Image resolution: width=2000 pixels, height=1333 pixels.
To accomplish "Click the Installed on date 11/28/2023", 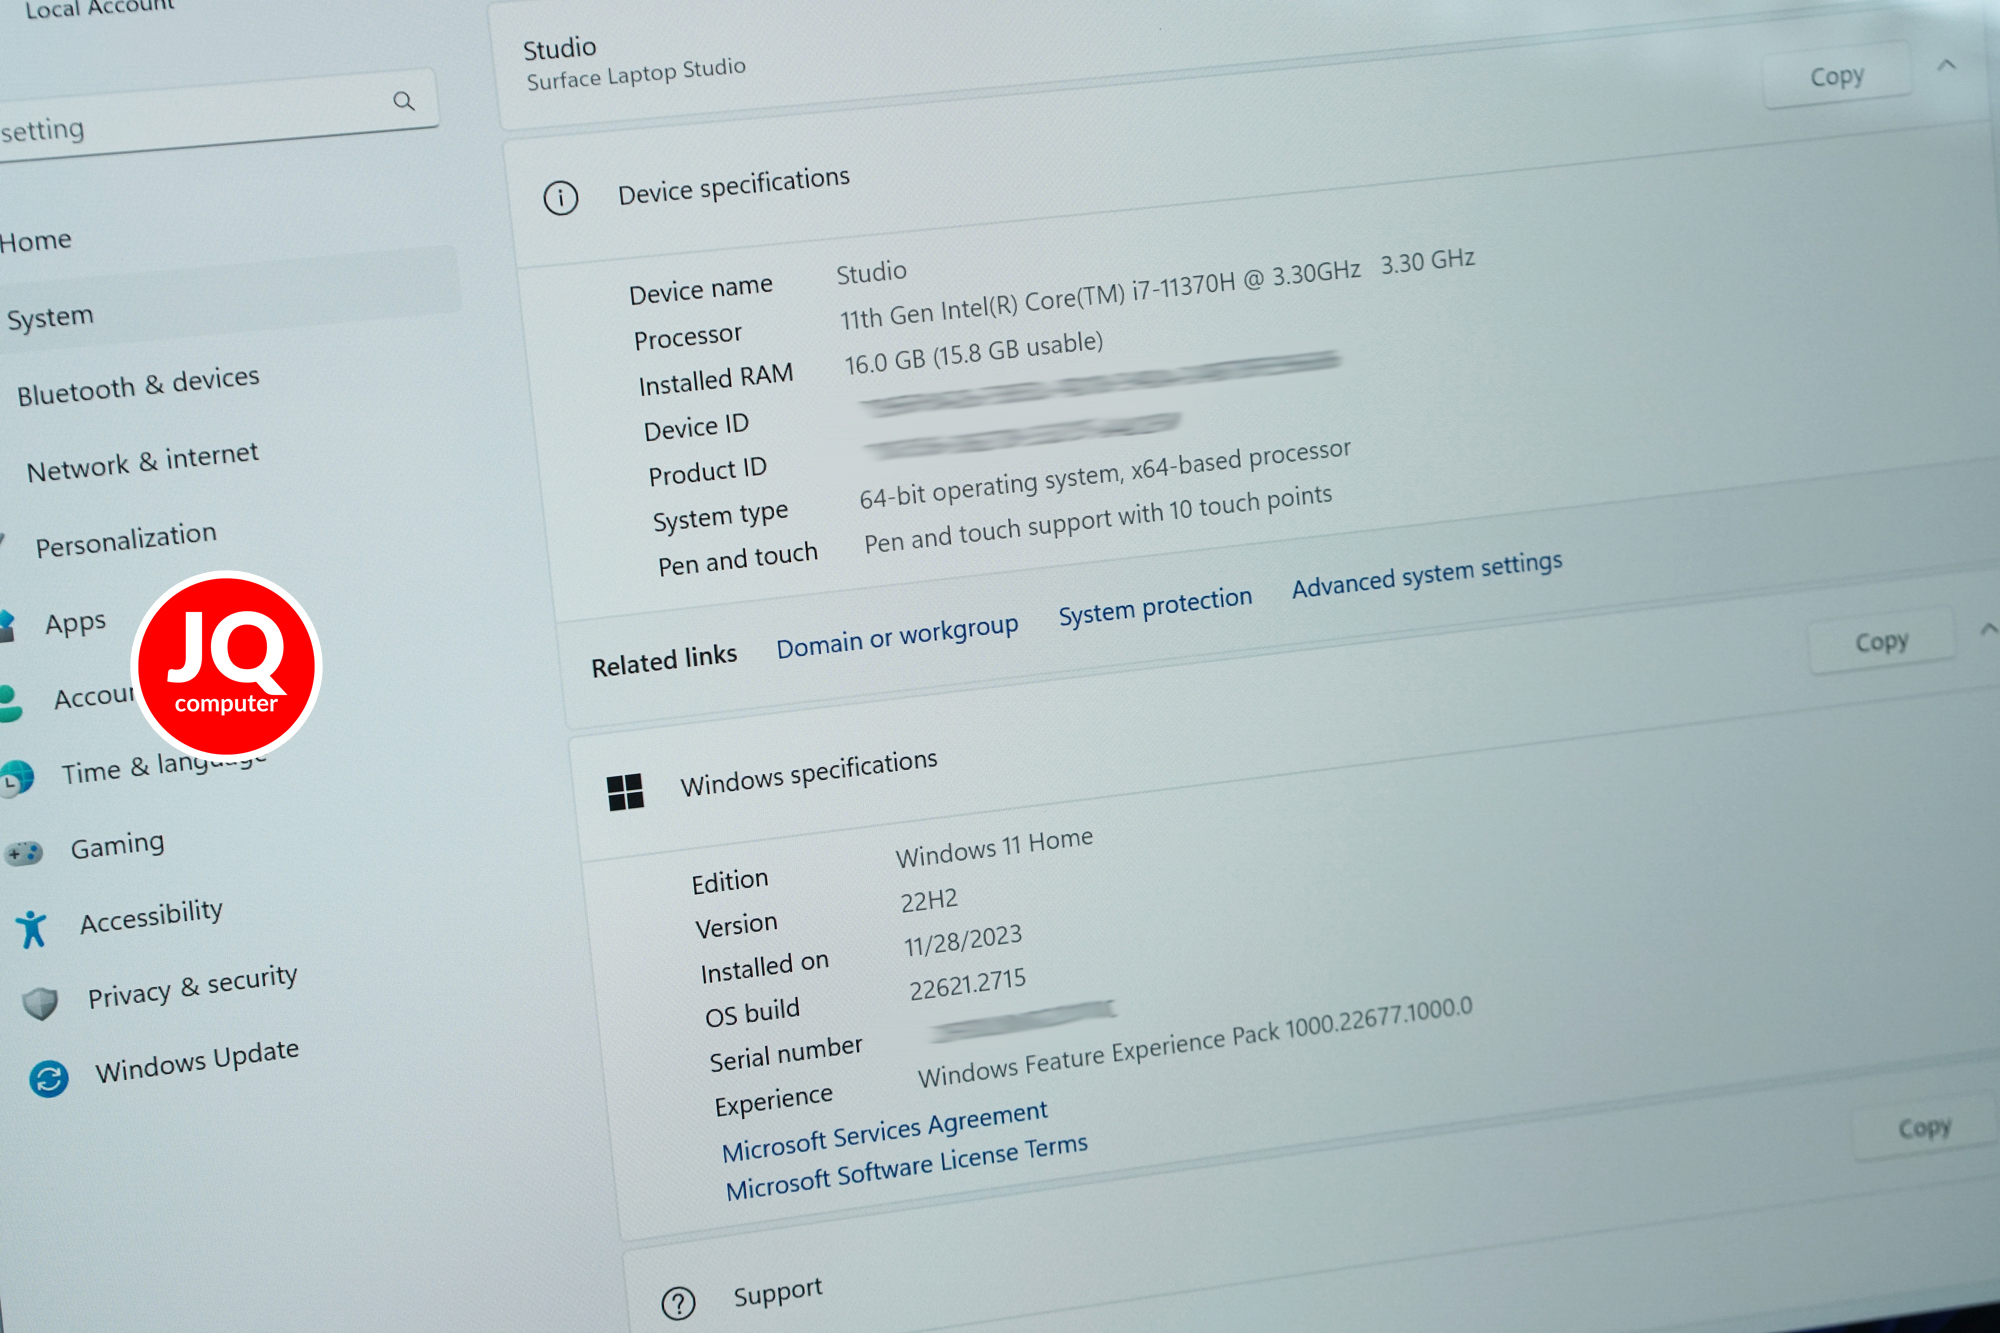I will (x=963, y=941).
